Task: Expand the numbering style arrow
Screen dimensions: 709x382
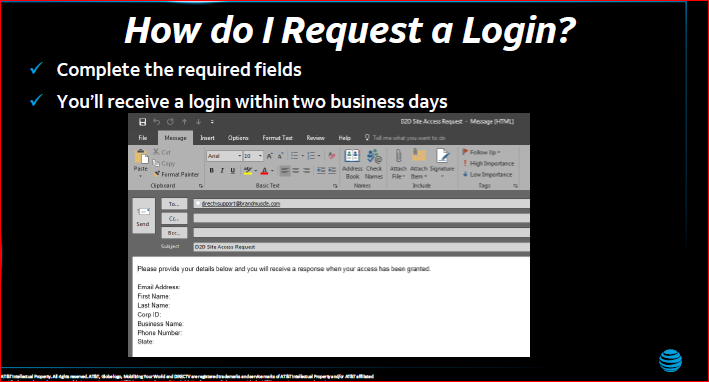Action: click(319, 156)
